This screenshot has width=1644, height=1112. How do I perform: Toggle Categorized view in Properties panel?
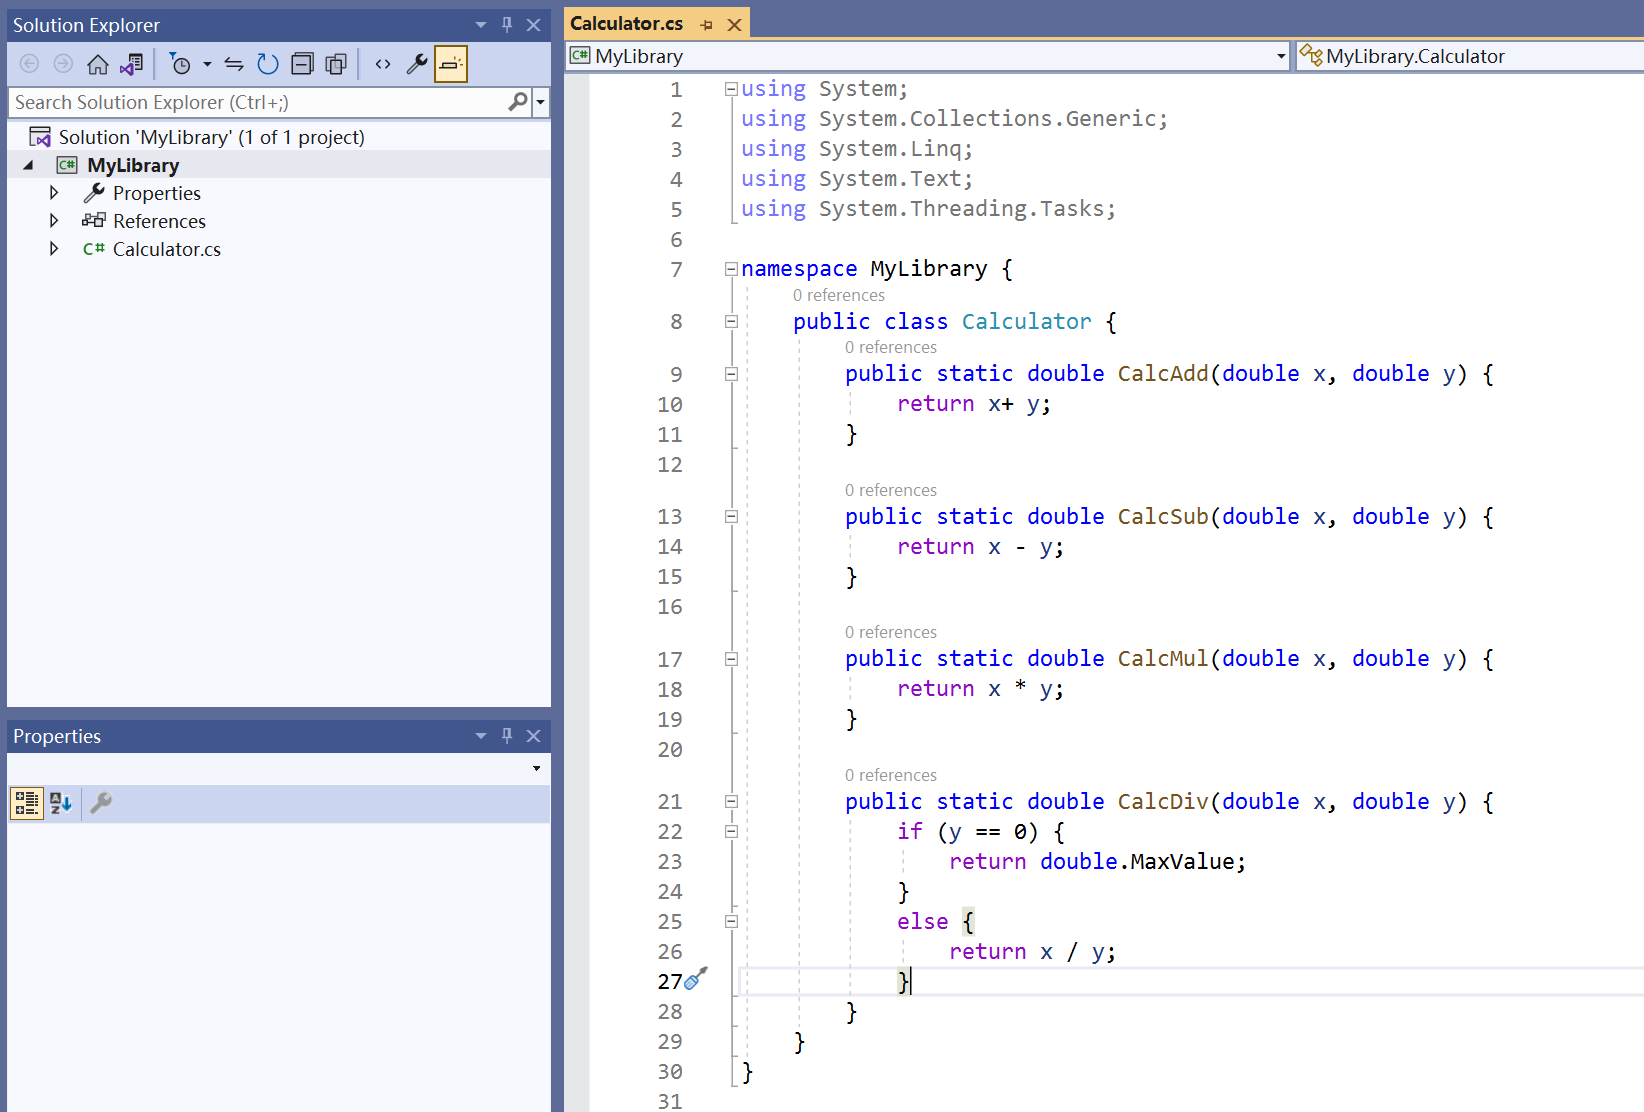click(x=26, y=803)
